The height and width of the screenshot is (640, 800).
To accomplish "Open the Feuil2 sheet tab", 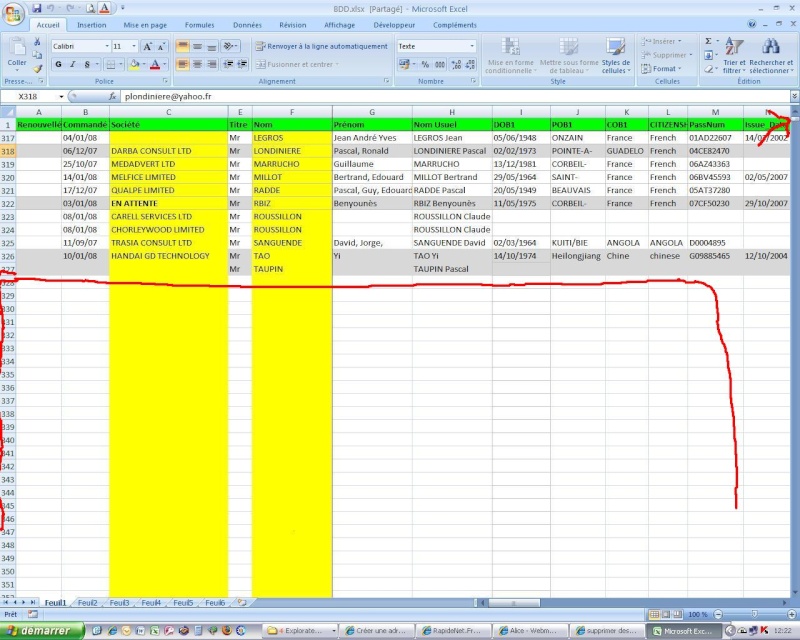I will tap(87, 603).
